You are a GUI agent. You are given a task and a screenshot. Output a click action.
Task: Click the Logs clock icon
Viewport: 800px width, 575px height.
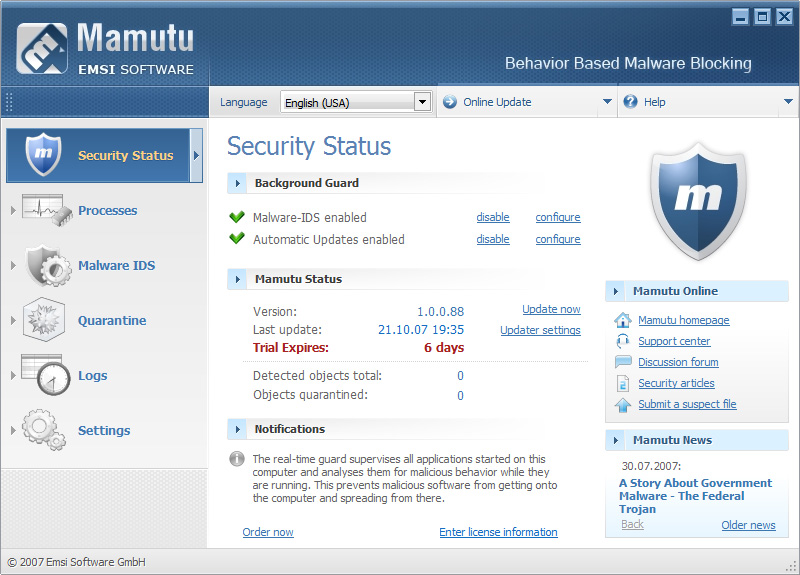pyautogui.click(x=46, y=375)
